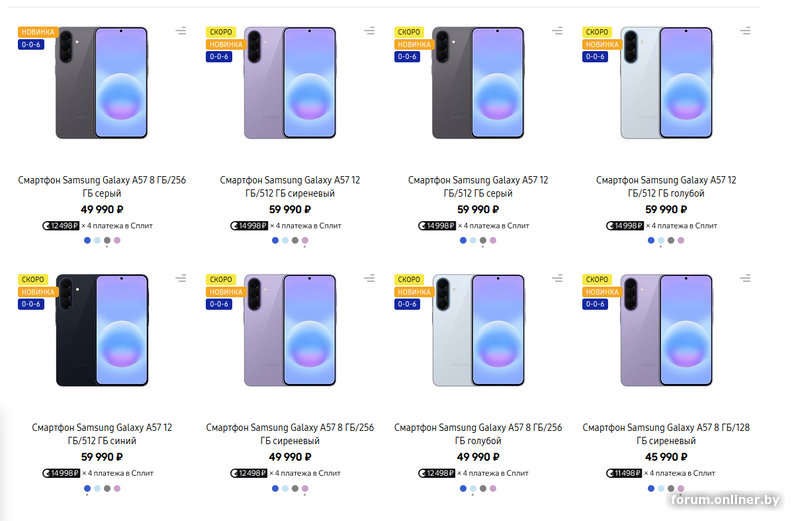800x521 pixels.
Task: Click the СКОРО badge on the A57 8/256 голубой card
Action: [409, 280]
